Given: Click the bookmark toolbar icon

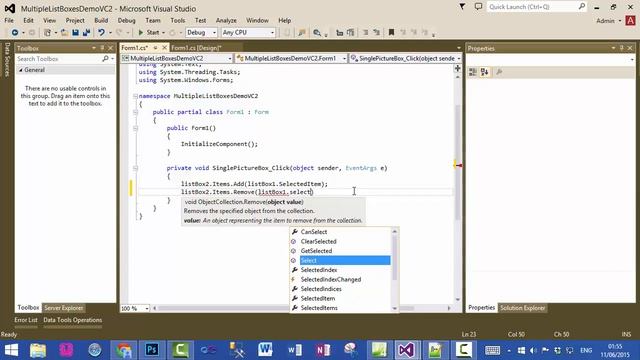Looking at the screenshot, I should (x=391, y=32).
